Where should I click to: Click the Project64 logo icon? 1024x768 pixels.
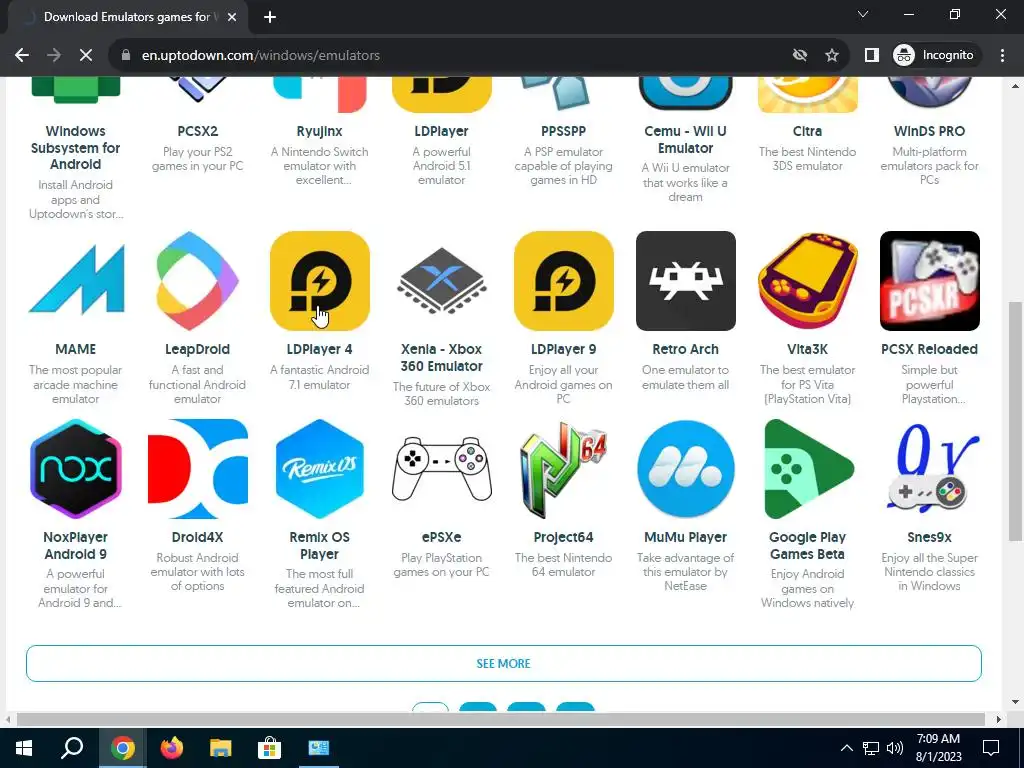[564, 469]
